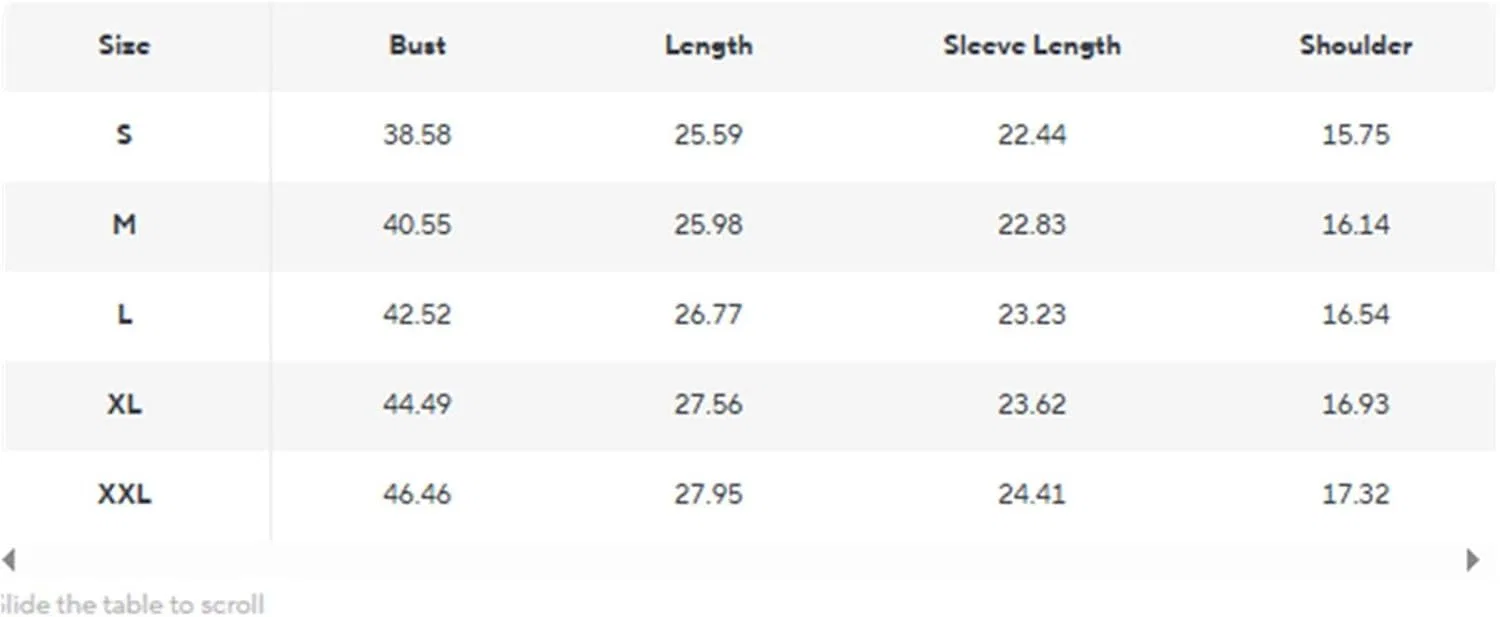Select the Sleeve Length column header

(1031, 46)
